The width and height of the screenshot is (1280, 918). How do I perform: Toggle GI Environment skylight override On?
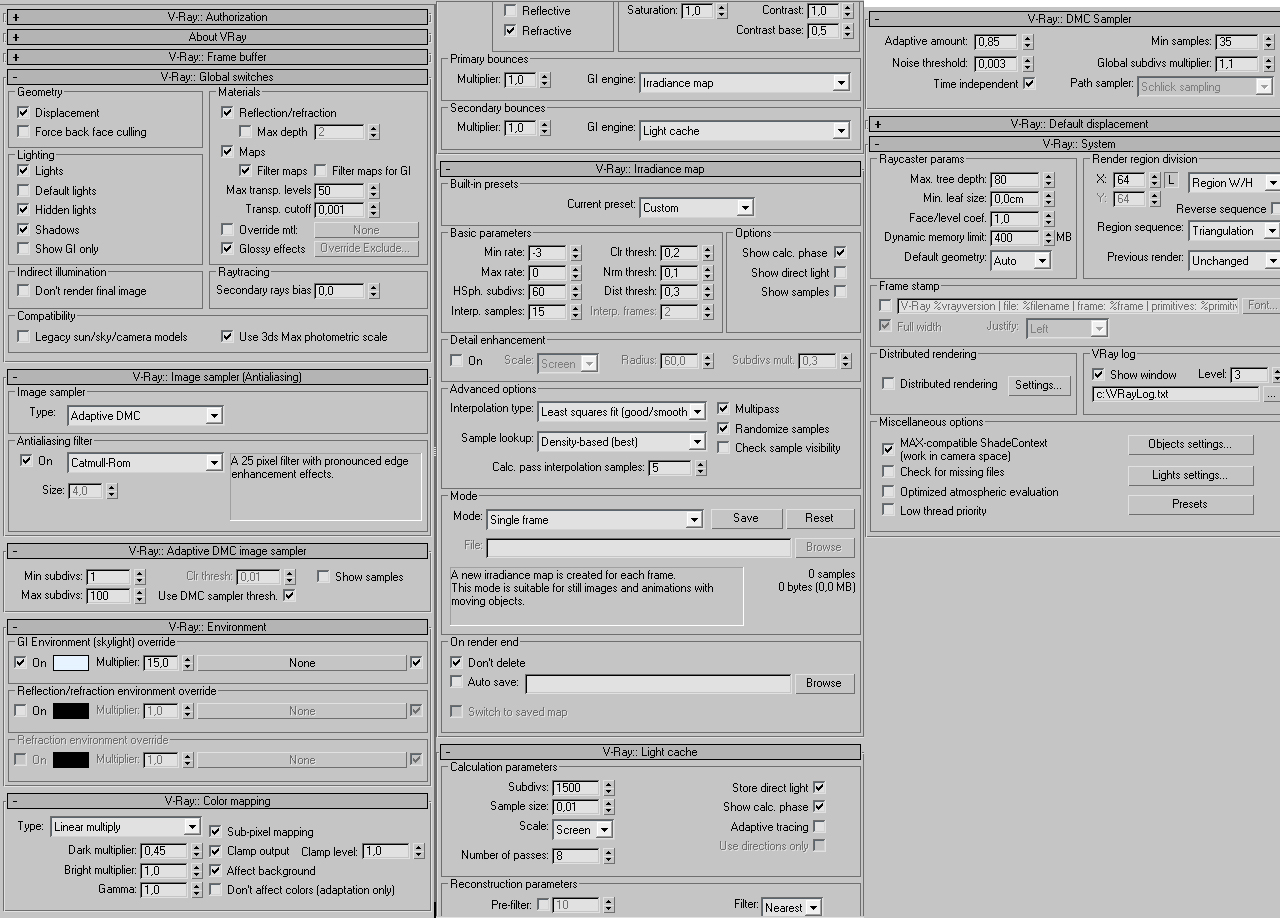pyautogui.click(x=21, y=662)
